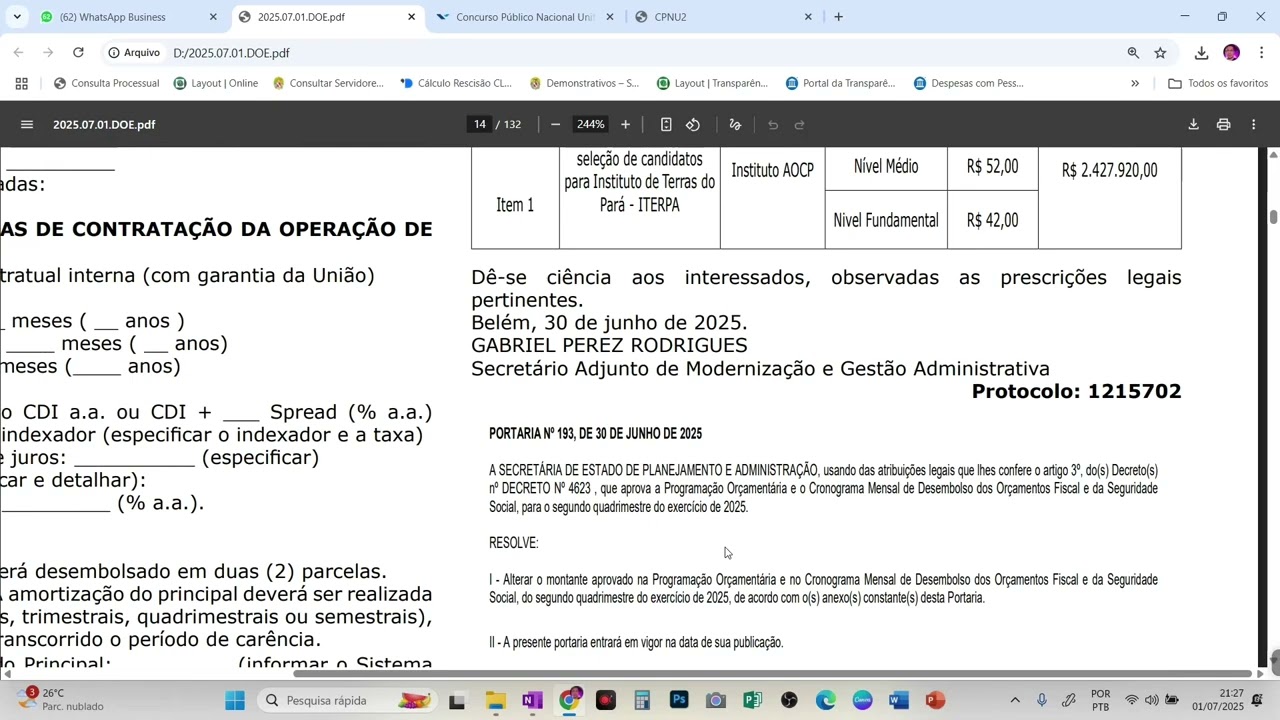
Task: Open the tab search dropdown
Action: 17,17
